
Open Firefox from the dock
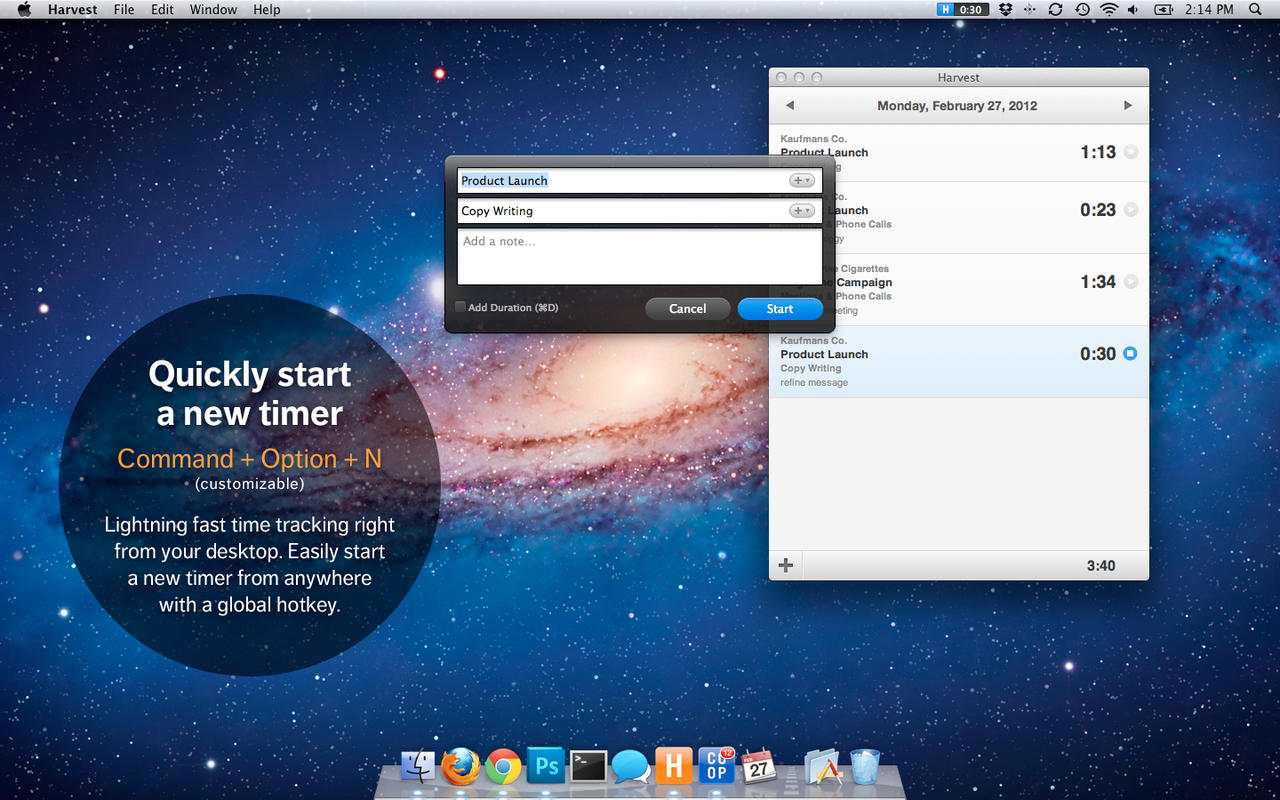coord(460,767)
